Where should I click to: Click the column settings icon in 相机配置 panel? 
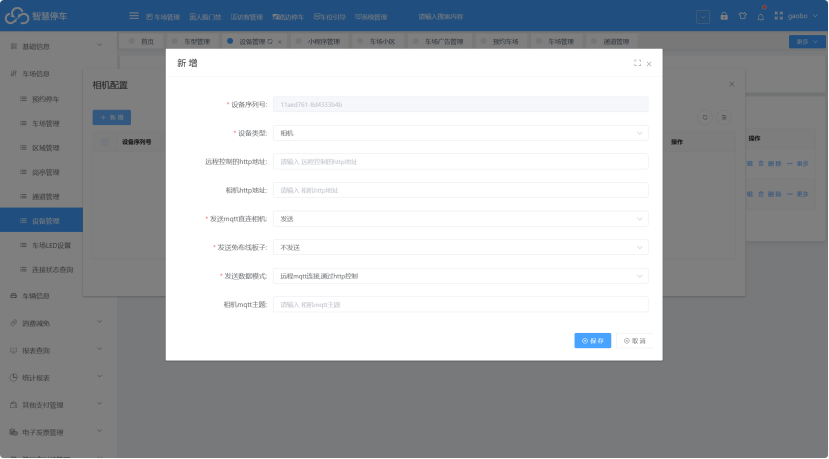724,117
